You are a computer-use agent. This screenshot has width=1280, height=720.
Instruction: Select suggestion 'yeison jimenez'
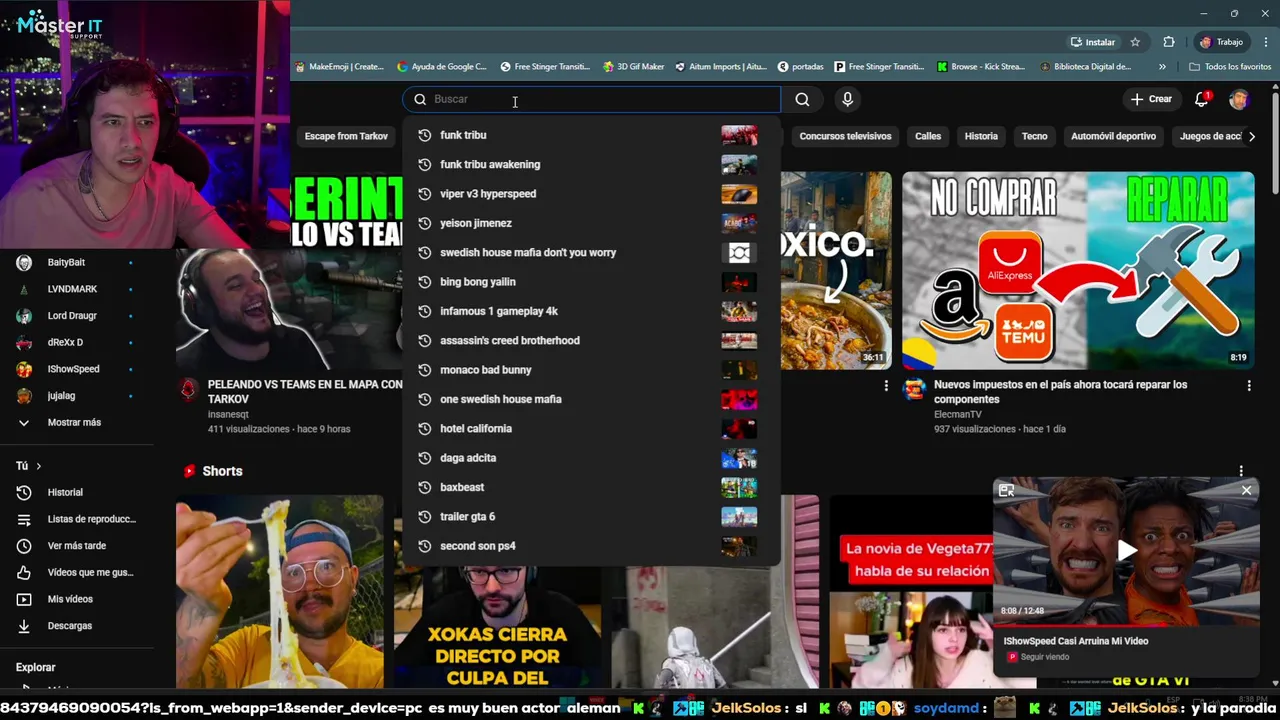tap(590, 223)
